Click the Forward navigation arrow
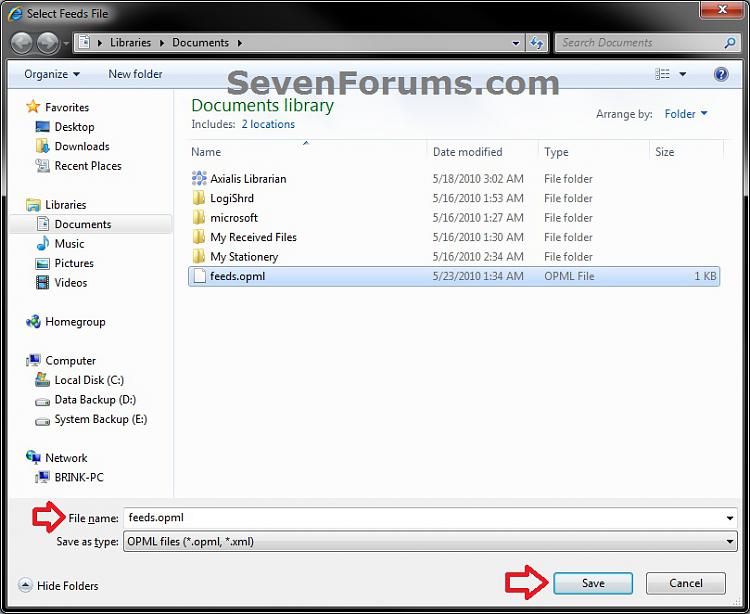750x614 pixels. 48,43
